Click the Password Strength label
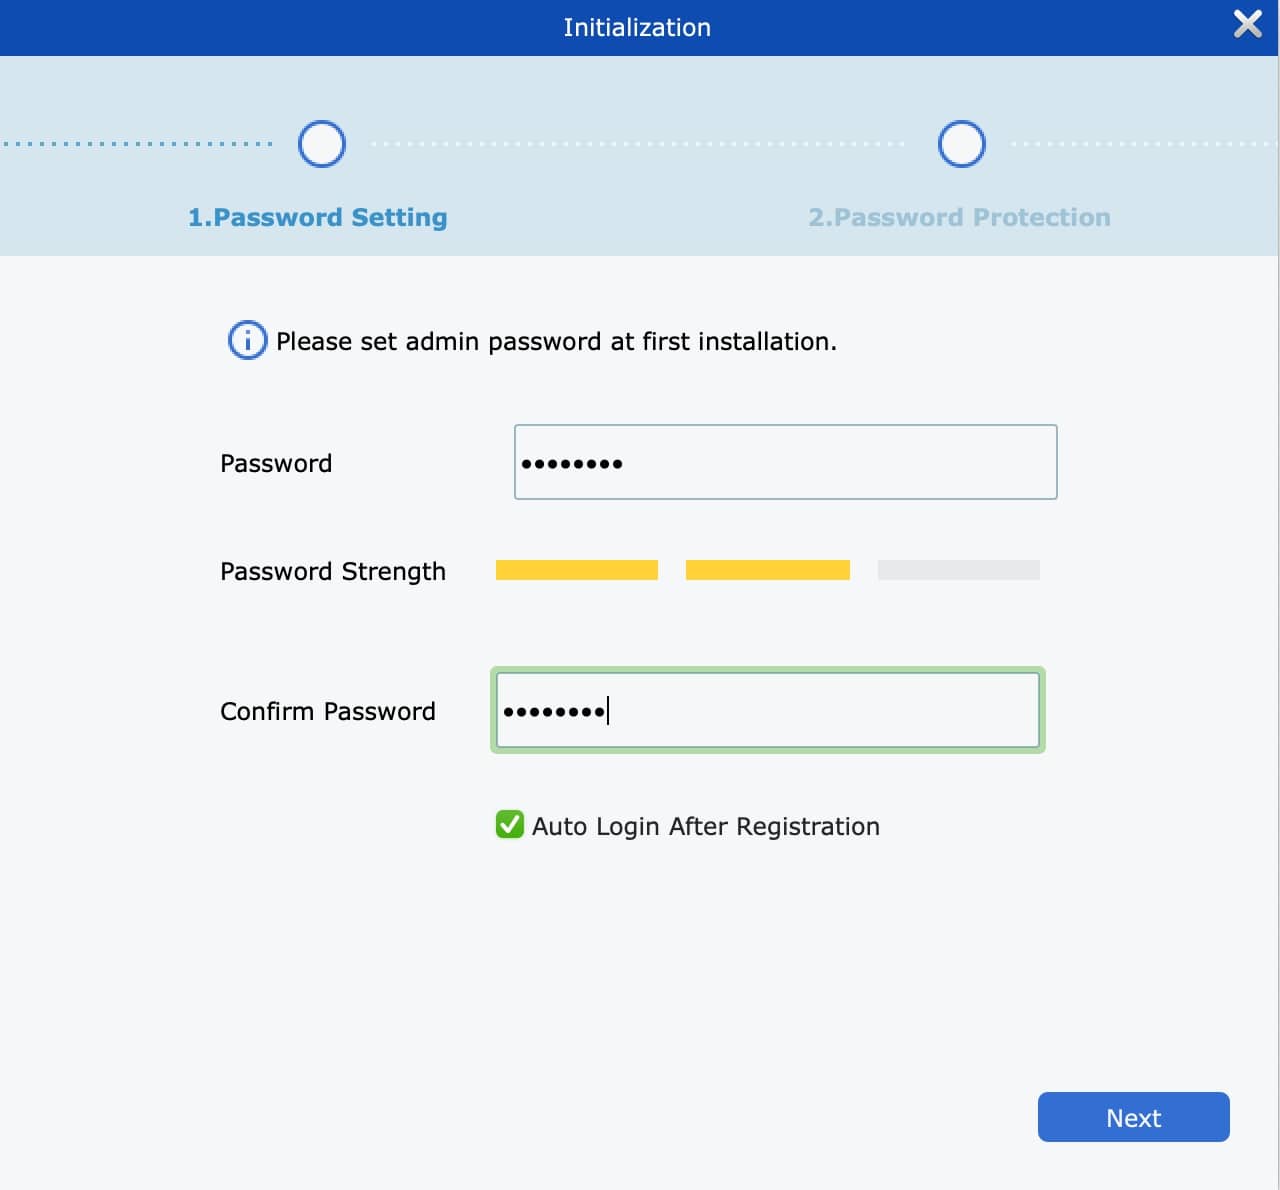 (333, 572)
